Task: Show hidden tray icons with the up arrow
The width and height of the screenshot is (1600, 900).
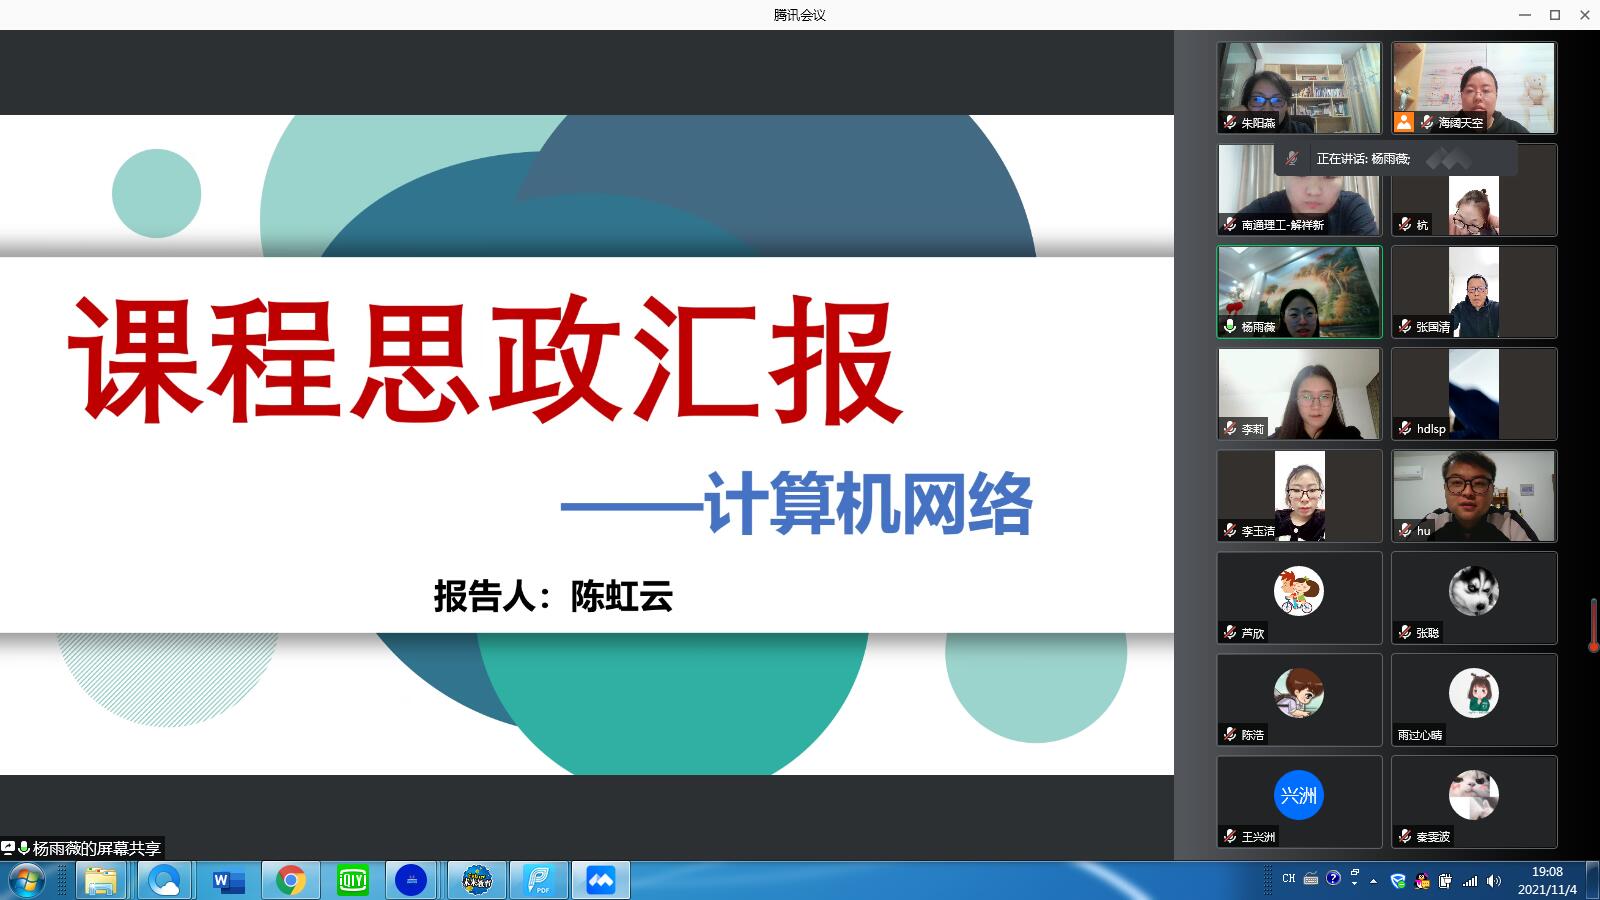Action: click(1374, 881)
